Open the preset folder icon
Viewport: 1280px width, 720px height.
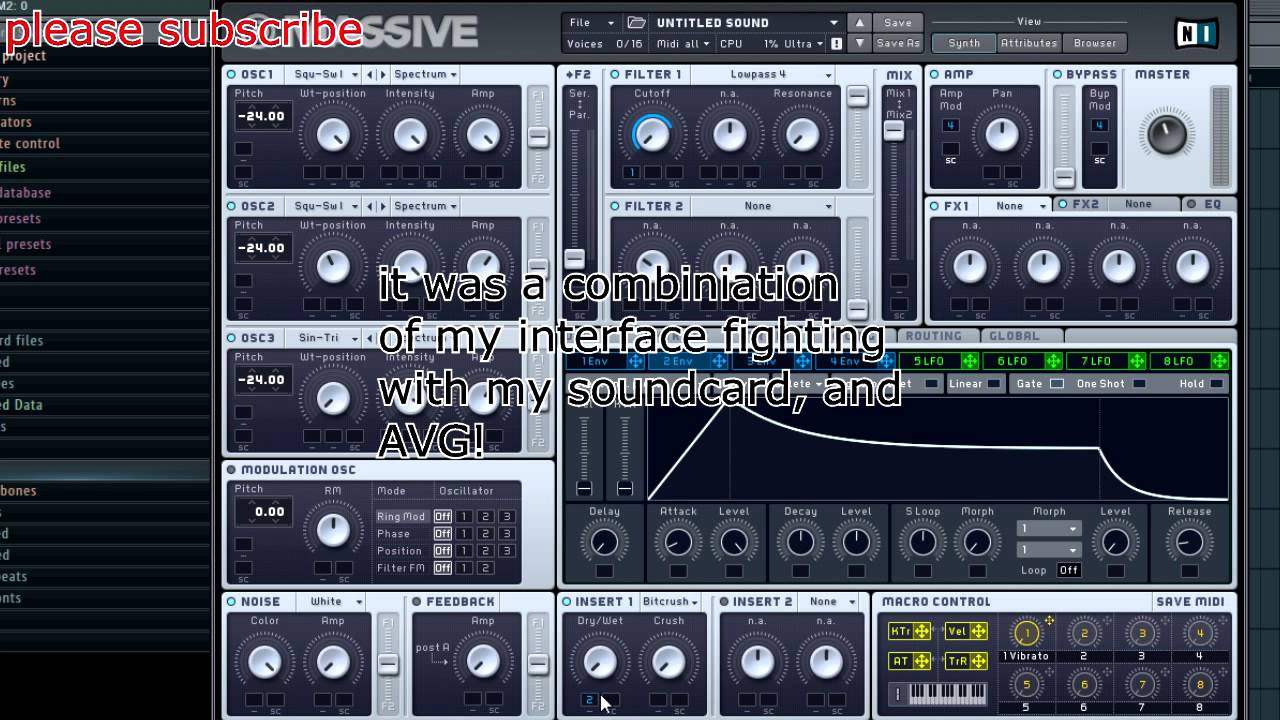point(636,22)
